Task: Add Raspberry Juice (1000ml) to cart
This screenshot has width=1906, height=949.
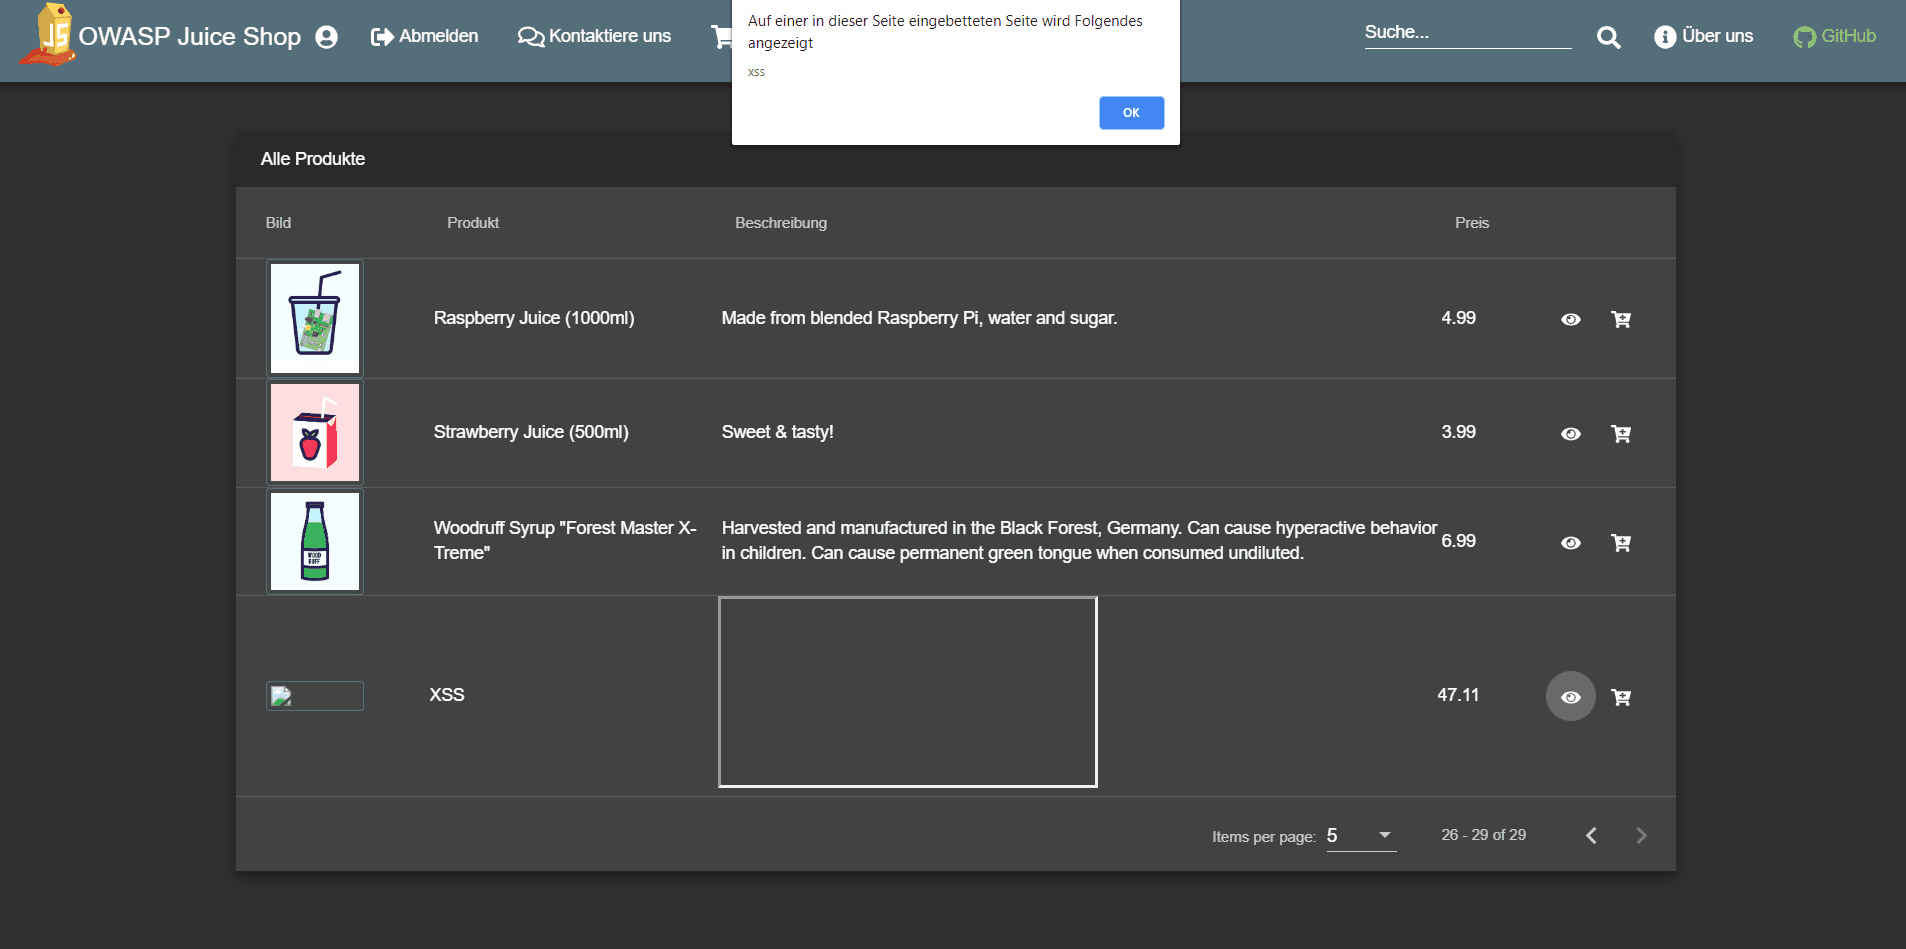Action: [1621, 319]
